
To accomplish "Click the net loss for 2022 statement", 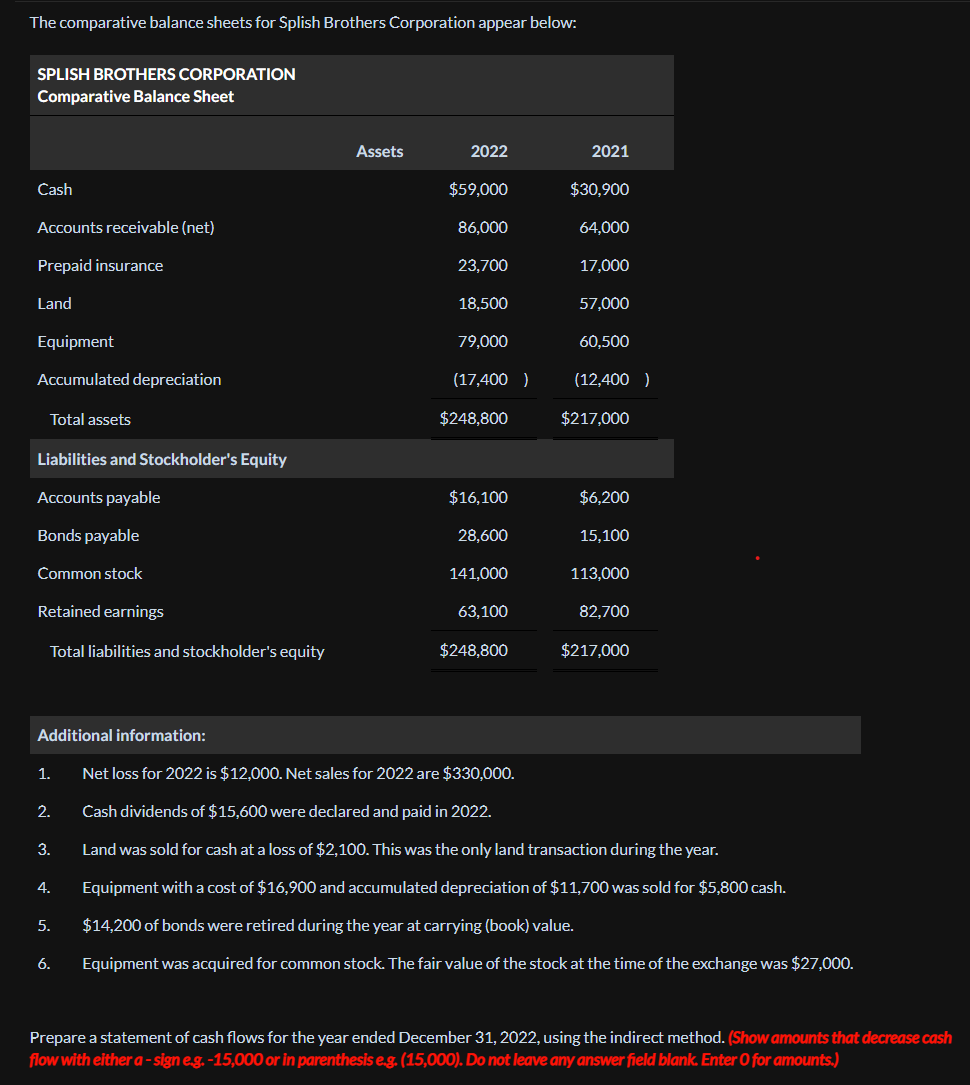I will [298, 774].
